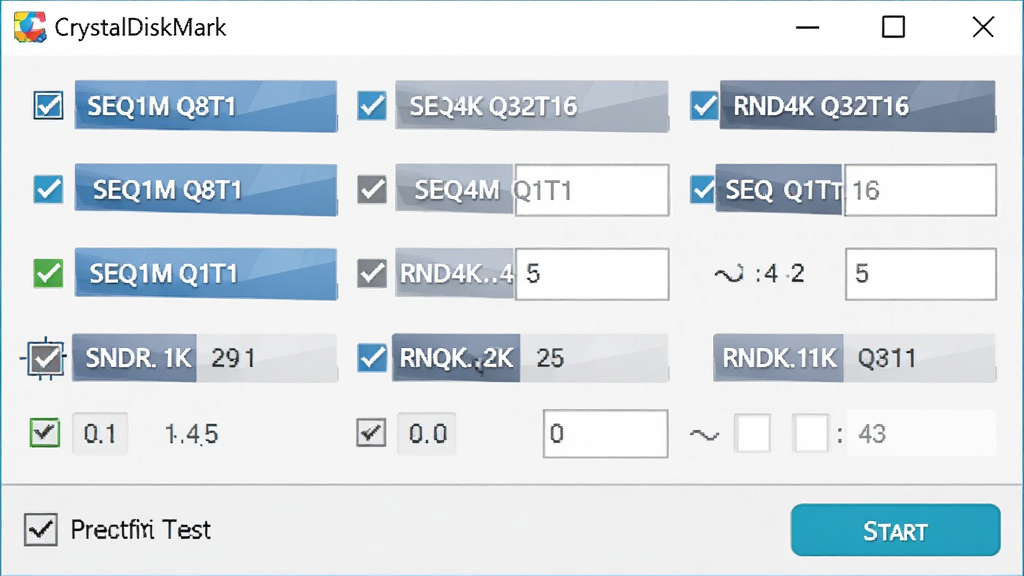Click the 0.1 value box

pyautogui.click(x=100, y=434)
